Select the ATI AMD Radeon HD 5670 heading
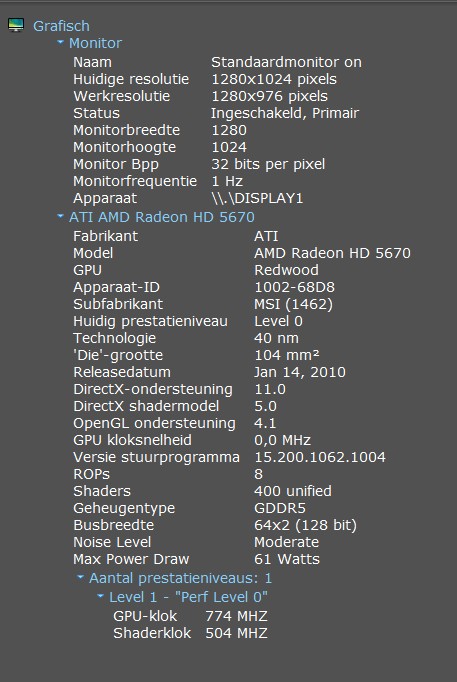This screenshot has height=682, width=457. point(162,217)
